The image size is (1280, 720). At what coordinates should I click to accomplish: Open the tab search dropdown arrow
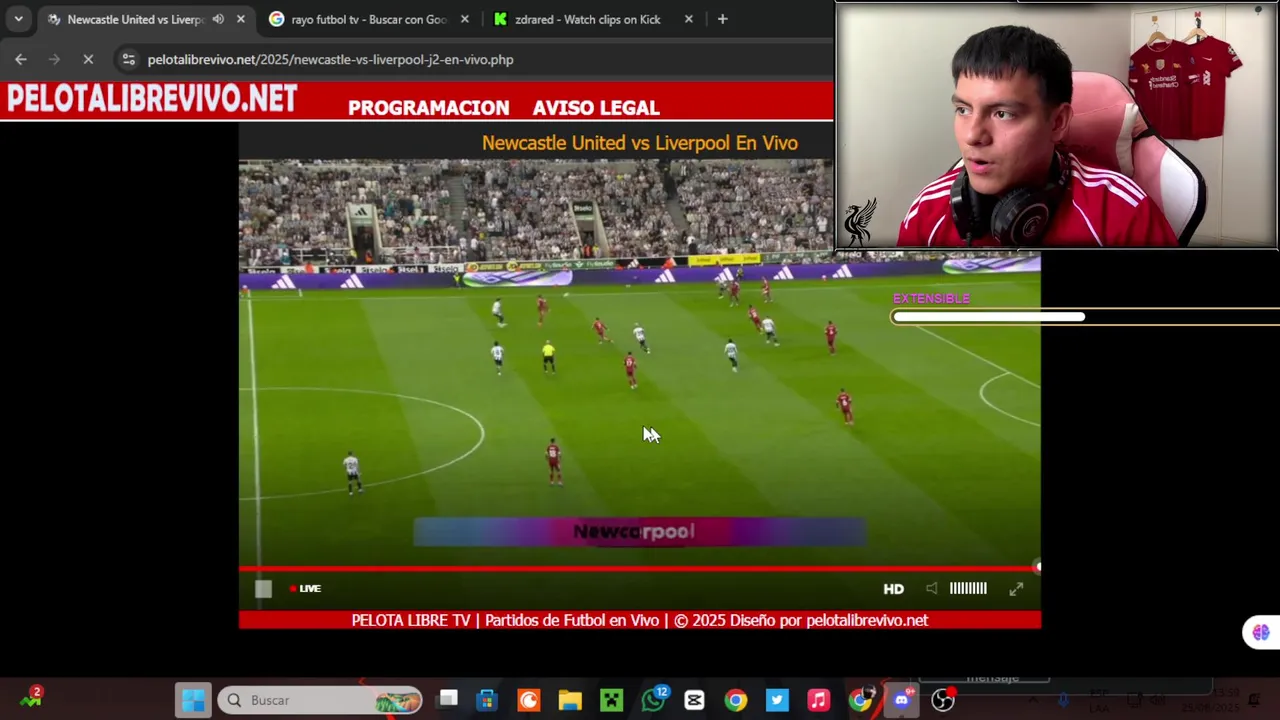(18, 19)
